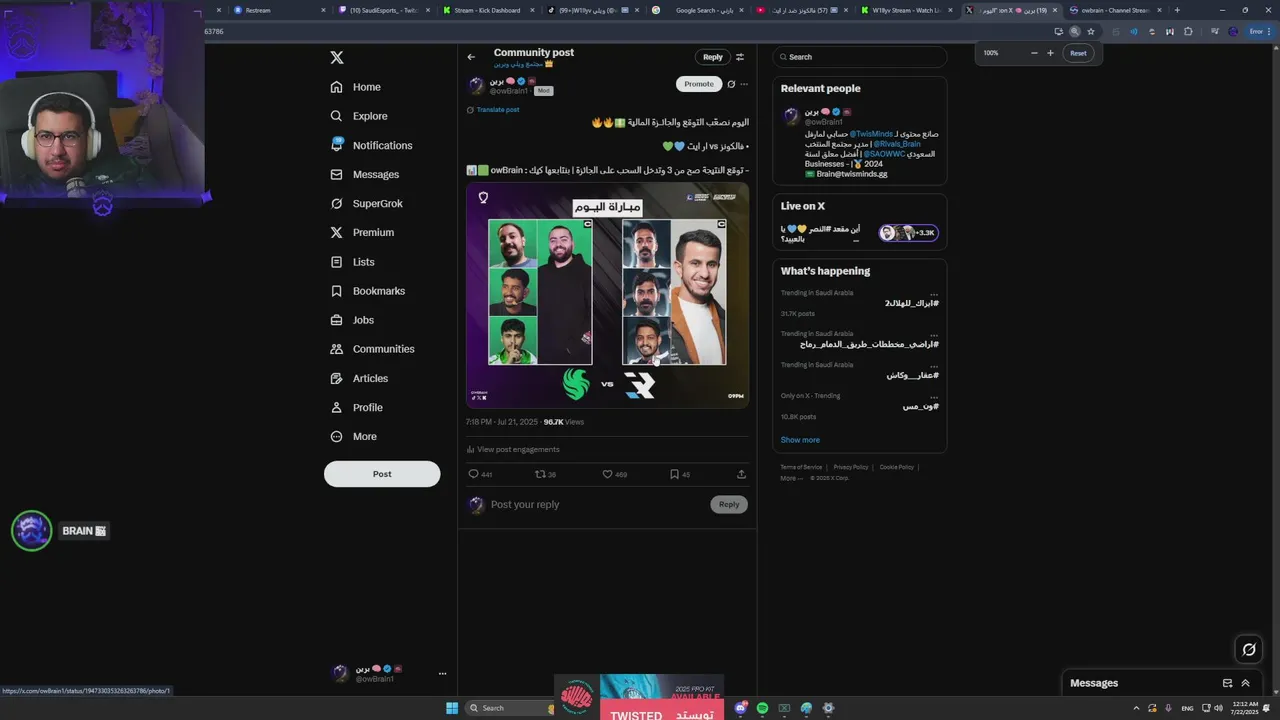Open Discord from the taskbar
Viewport: 1280px width, 720px height.
741,708
